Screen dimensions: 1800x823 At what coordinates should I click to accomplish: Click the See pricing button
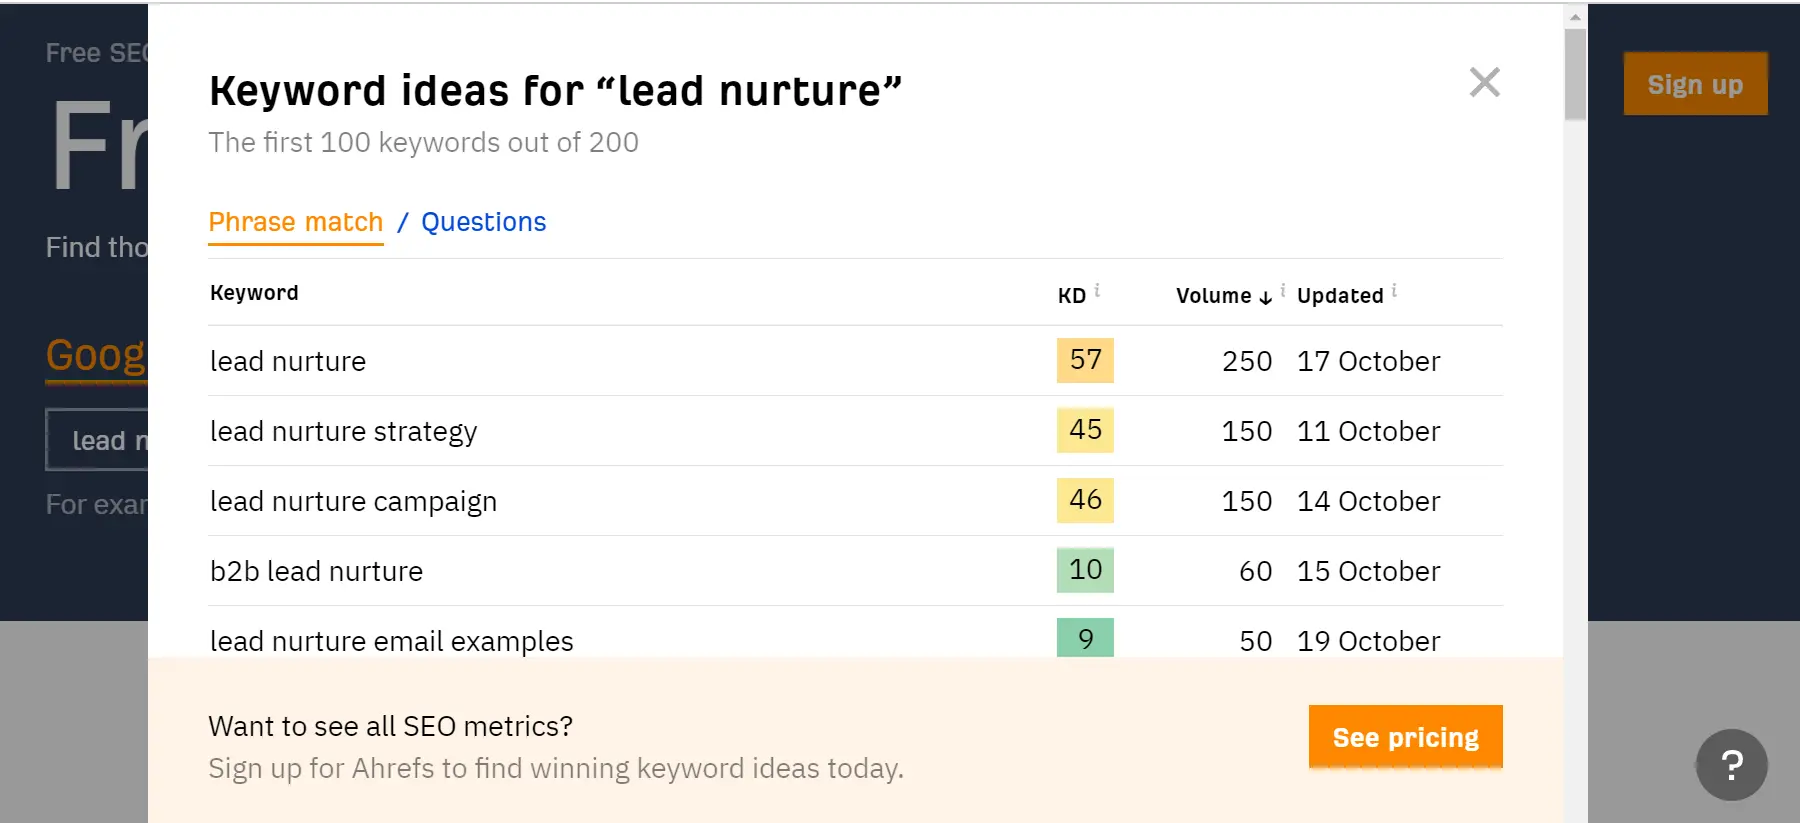click(1405, 737)
